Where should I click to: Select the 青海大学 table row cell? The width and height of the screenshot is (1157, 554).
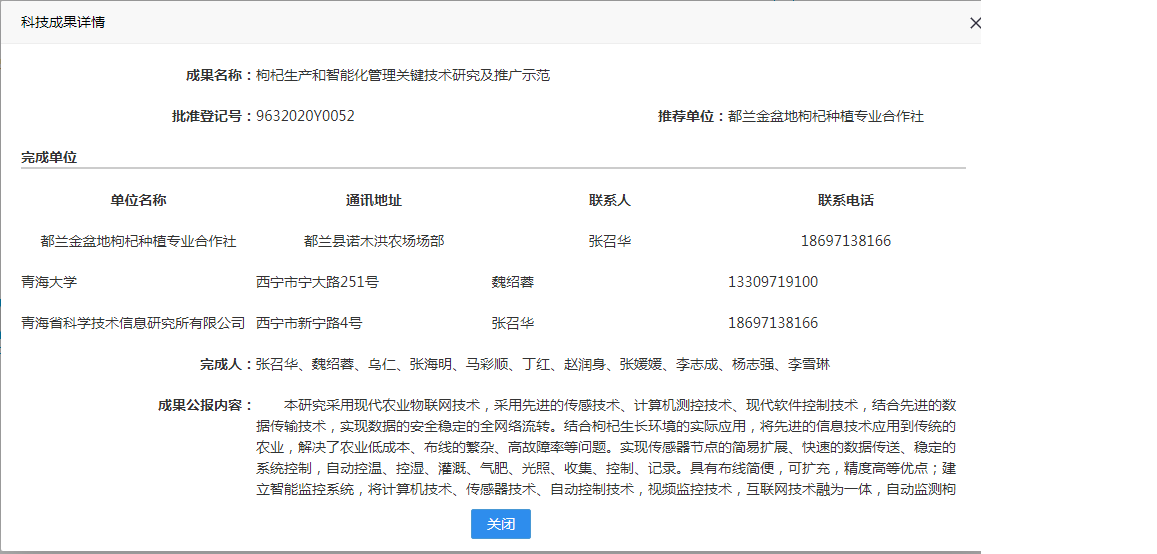[49, 282]
